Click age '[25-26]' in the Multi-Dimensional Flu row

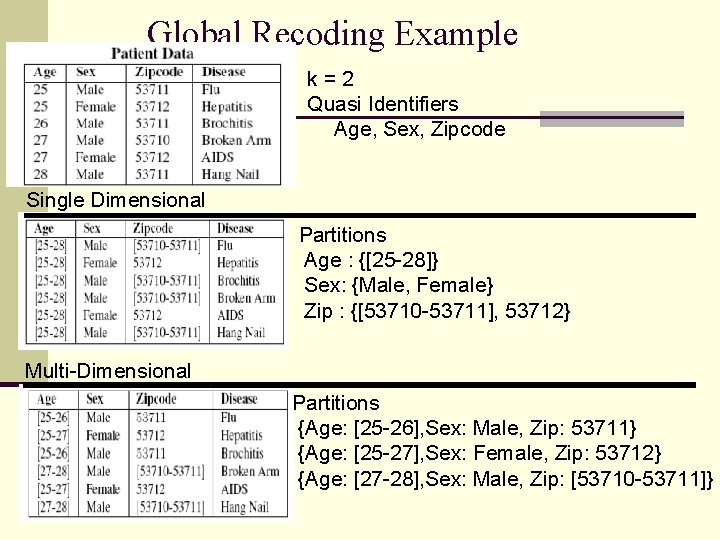pyautogui.click(x=54, y=418)
